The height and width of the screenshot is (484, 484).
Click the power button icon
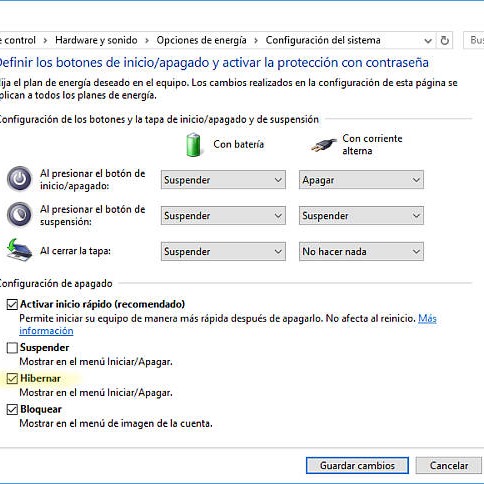[x=19, y=179]
